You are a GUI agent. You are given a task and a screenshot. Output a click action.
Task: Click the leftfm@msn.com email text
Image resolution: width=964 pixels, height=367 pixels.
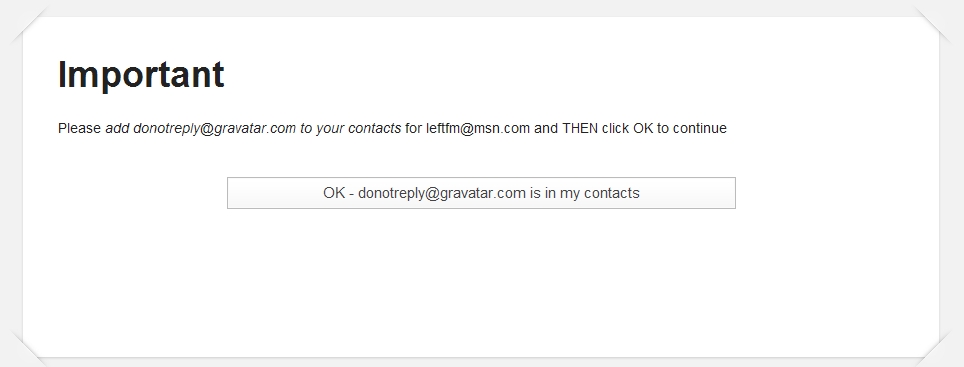pos(478,128)
